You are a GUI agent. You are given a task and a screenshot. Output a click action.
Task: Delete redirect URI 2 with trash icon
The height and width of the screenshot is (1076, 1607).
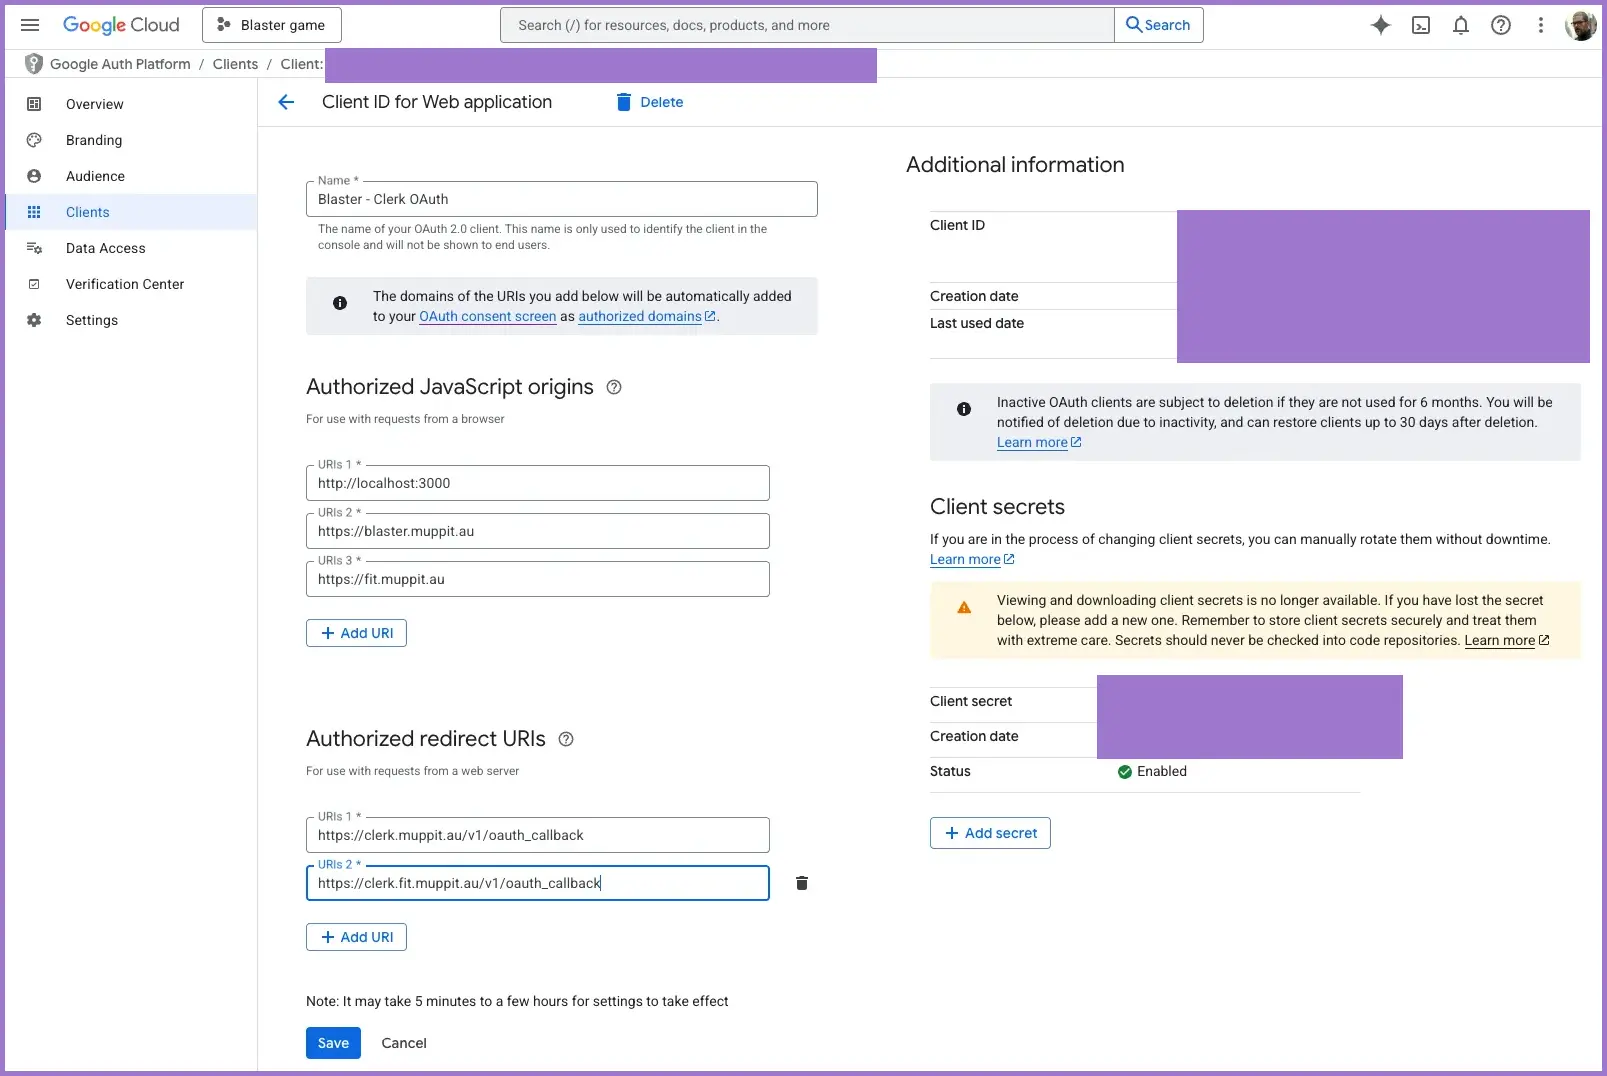pos(801,883)
